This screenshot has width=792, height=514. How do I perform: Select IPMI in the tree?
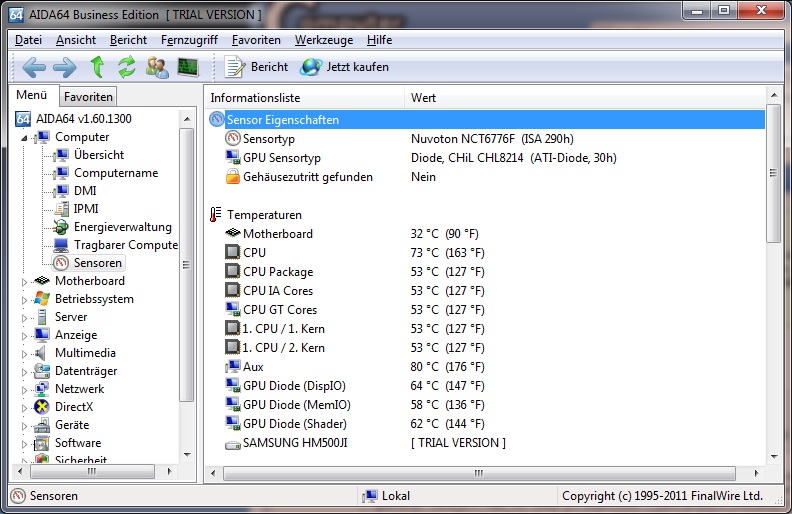point(86,209)
